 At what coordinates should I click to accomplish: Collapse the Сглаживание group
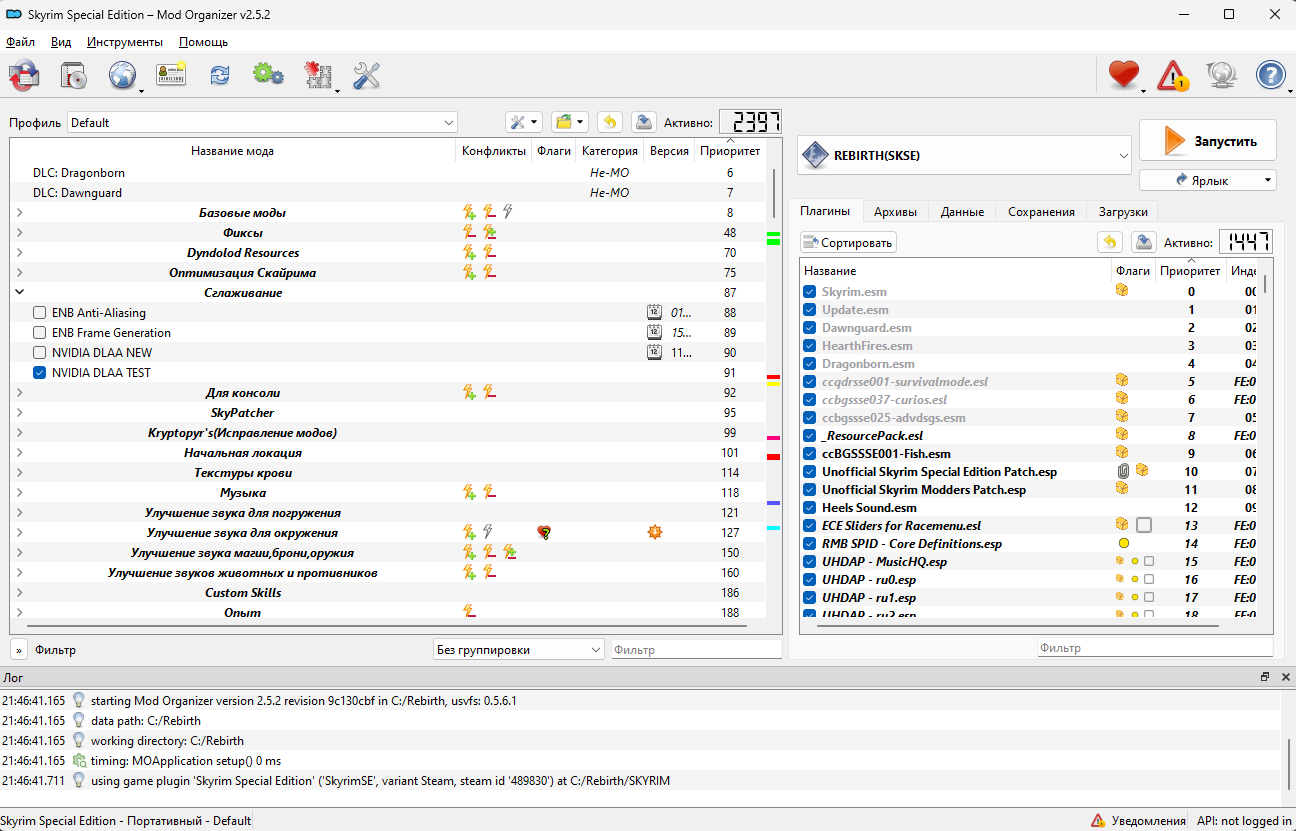click(19, 293)
